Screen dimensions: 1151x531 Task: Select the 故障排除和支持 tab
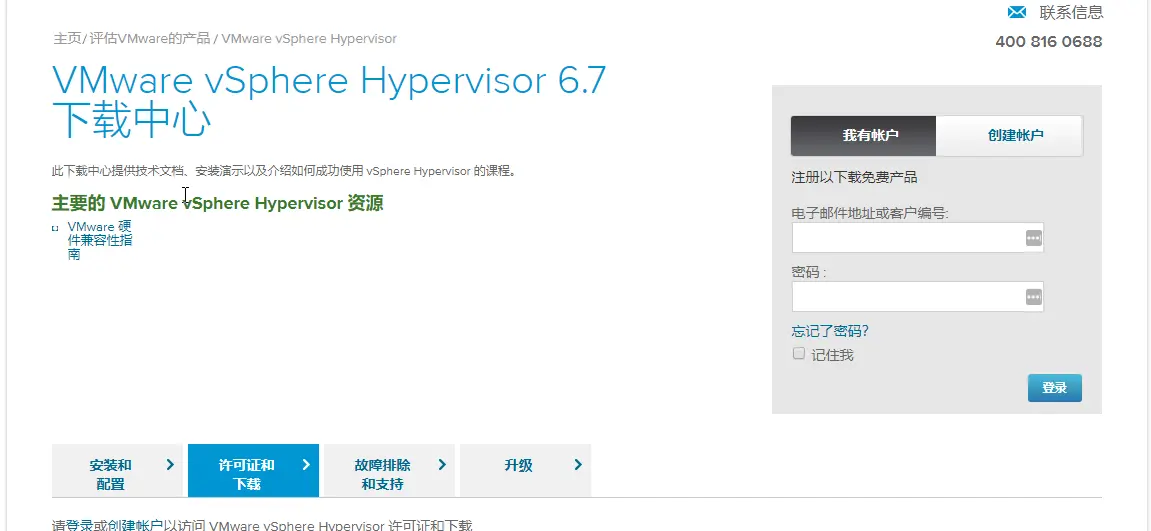(389, 471)
